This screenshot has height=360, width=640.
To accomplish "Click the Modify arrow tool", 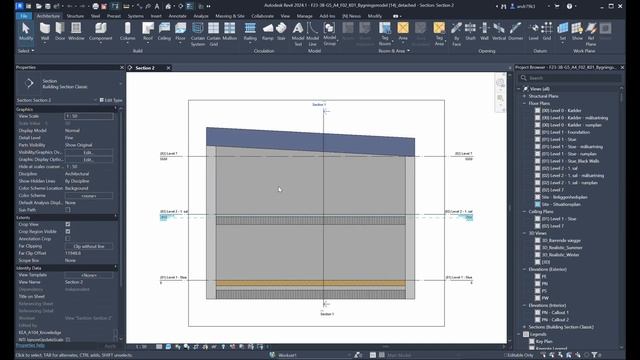I will (x=26, y=31).
